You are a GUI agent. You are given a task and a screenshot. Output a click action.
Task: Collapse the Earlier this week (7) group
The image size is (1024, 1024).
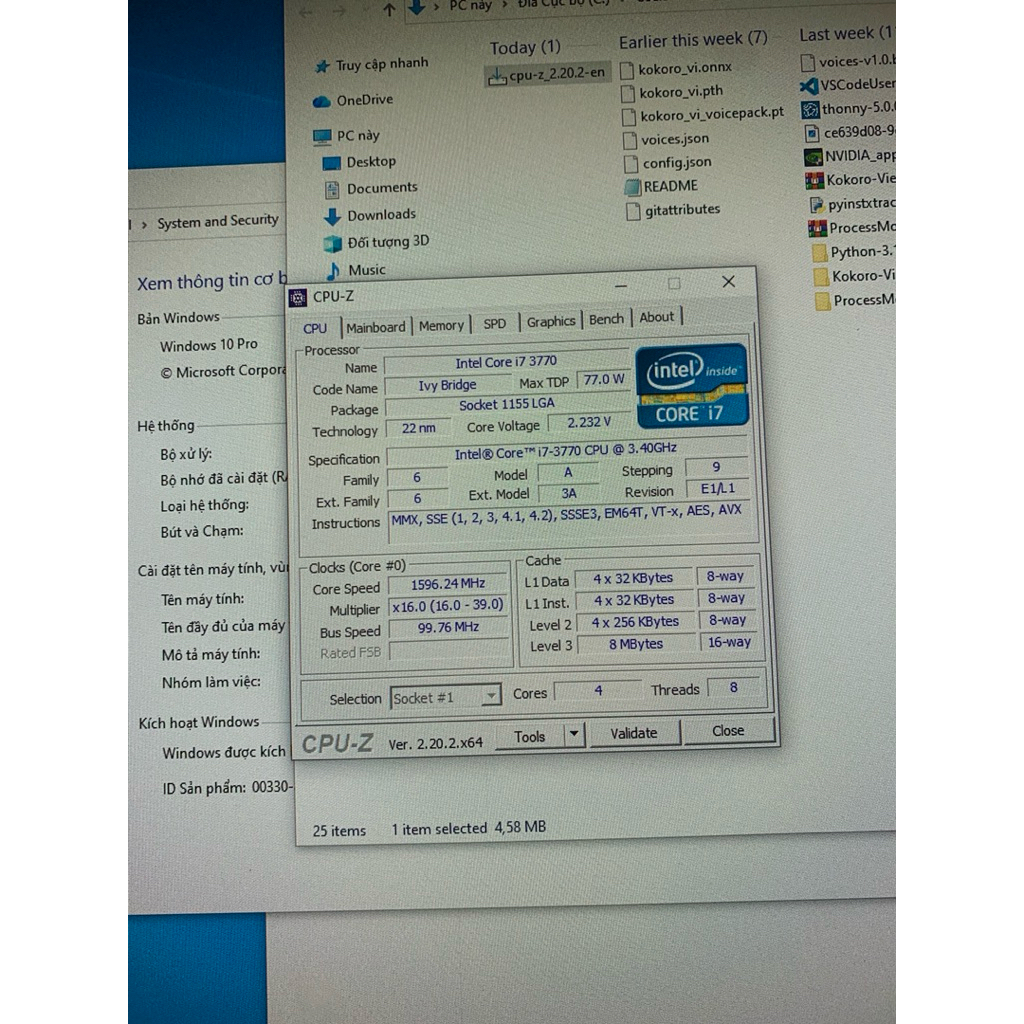693,40
